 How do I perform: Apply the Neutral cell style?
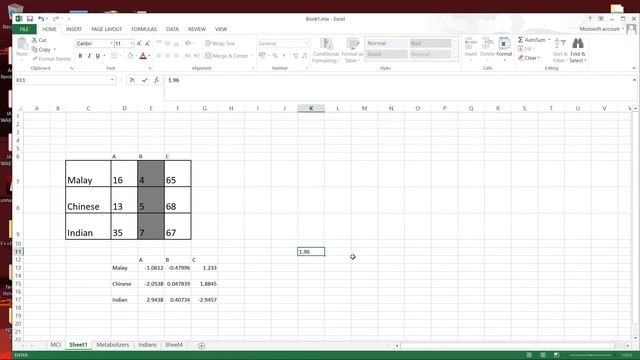[x=430, y=54]
